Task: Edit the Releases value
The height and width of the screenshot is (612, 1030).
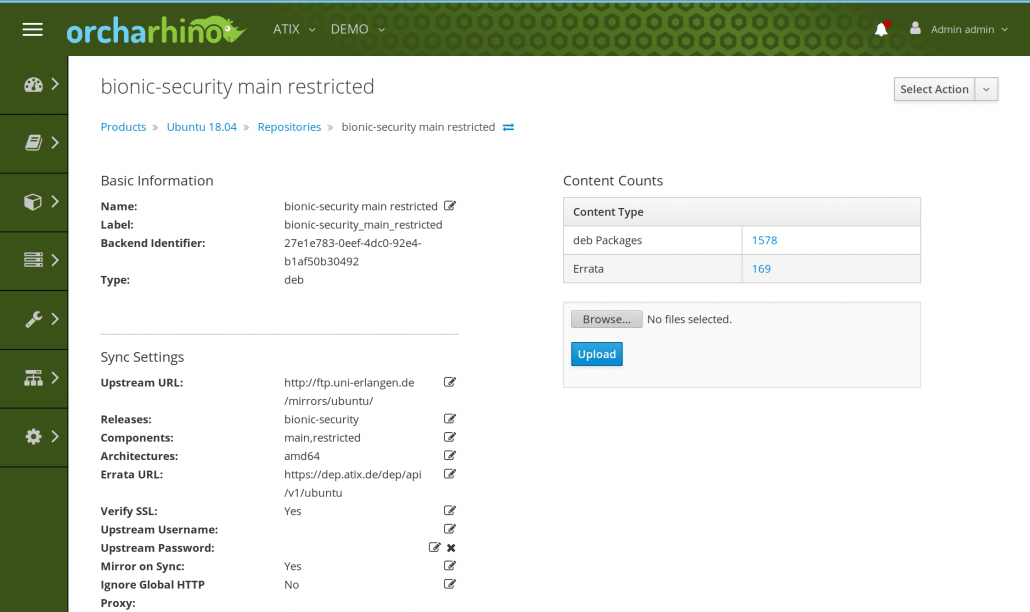Action: pos(450,419)
